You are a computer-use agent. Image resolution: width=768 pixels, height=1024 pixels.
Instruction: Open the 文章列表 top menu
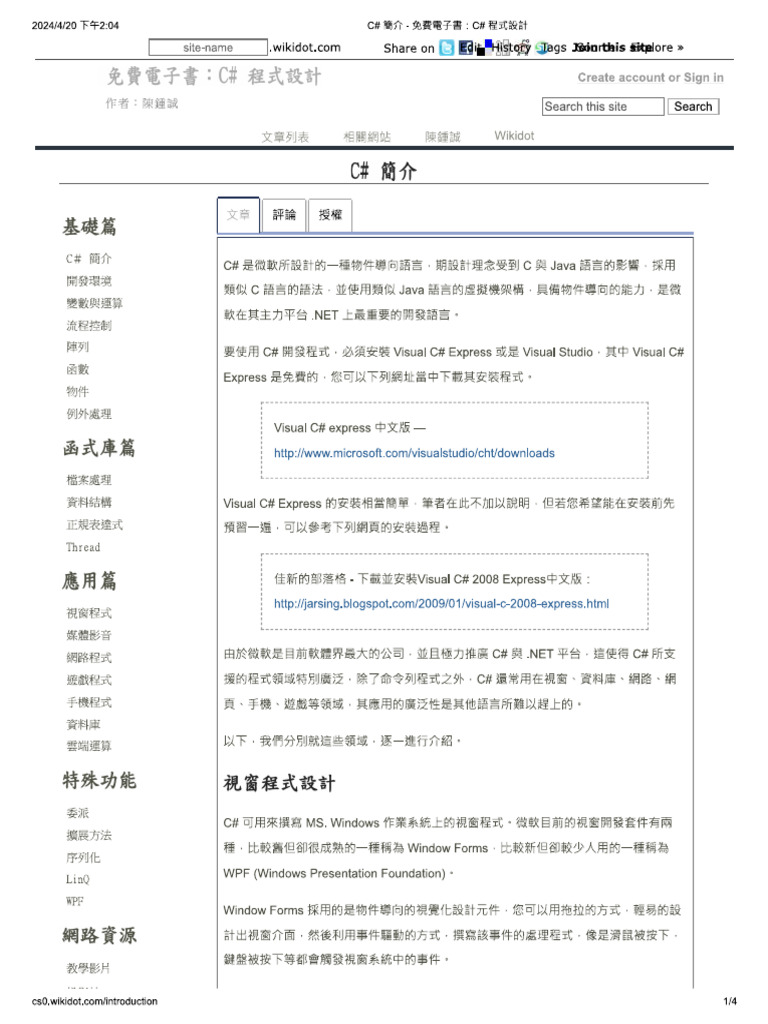[x=285, y=136]
